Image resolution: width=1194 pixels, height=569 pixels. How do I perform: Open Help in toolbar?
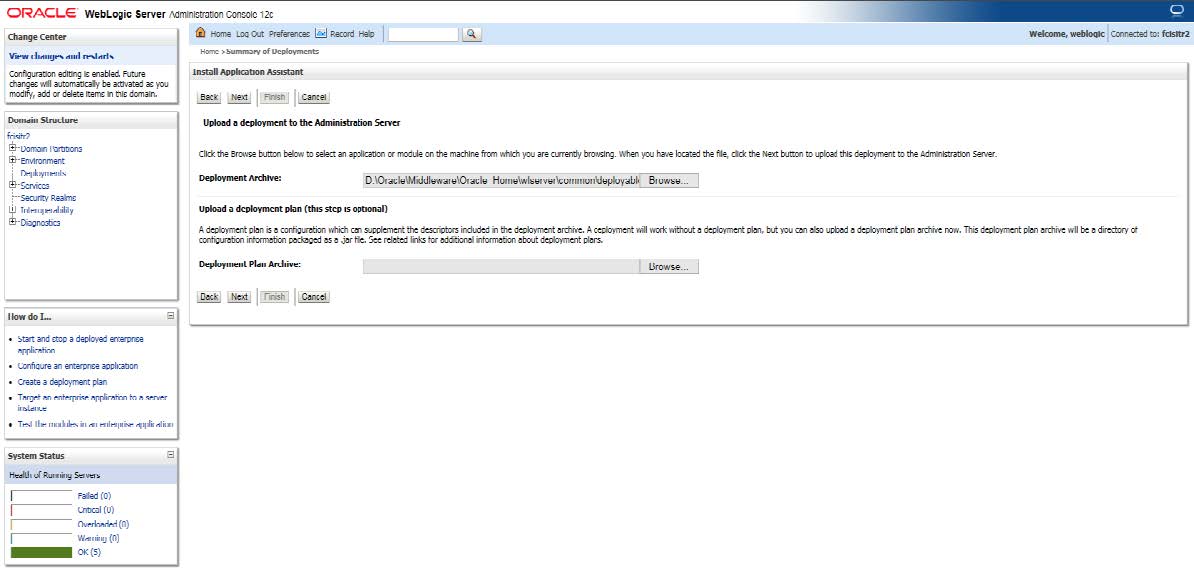366,34
